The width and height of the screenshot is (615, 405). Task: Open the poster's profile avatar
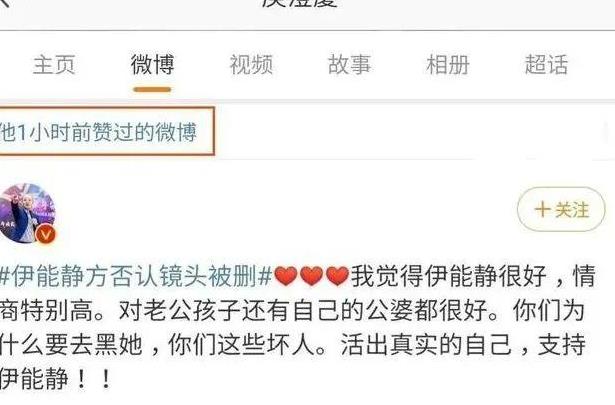pos(27,214)
